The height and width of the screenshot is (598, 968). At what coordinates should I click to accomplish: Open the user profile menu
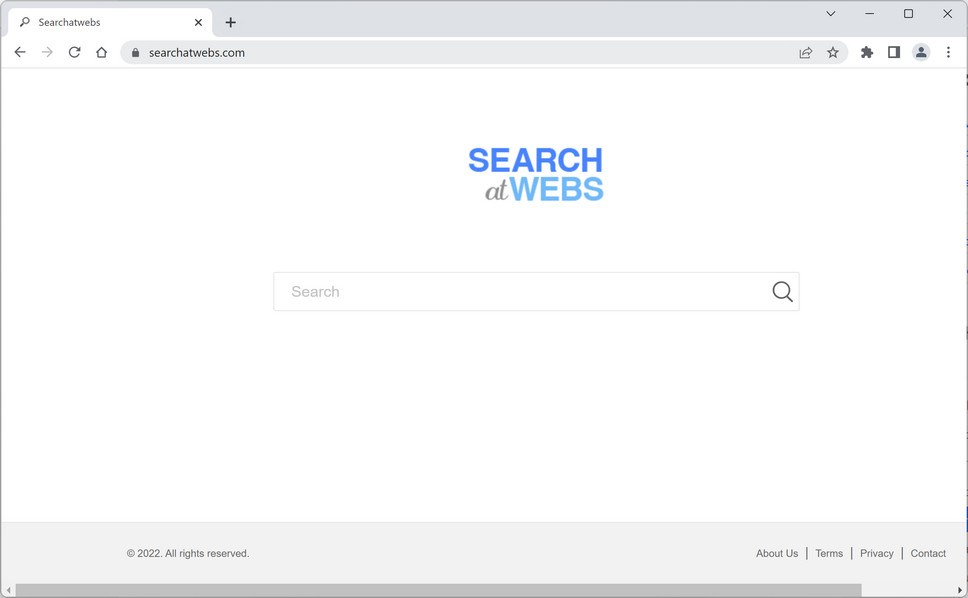click(921, 52)
